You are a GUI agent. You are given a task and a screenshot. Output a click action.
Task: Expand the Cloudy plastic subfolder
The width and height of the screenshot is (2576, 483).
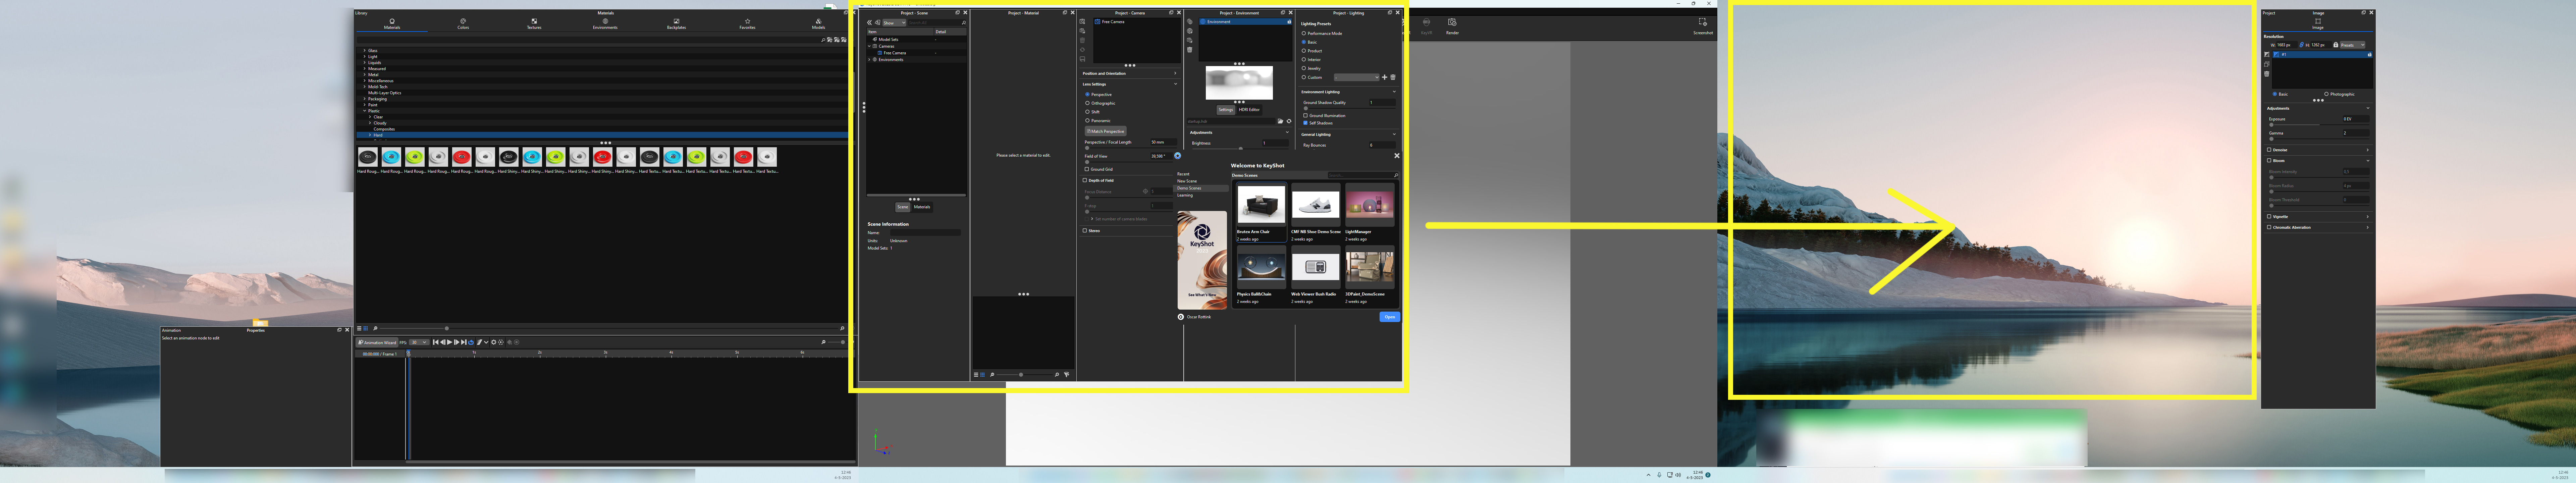coord(370,123)
